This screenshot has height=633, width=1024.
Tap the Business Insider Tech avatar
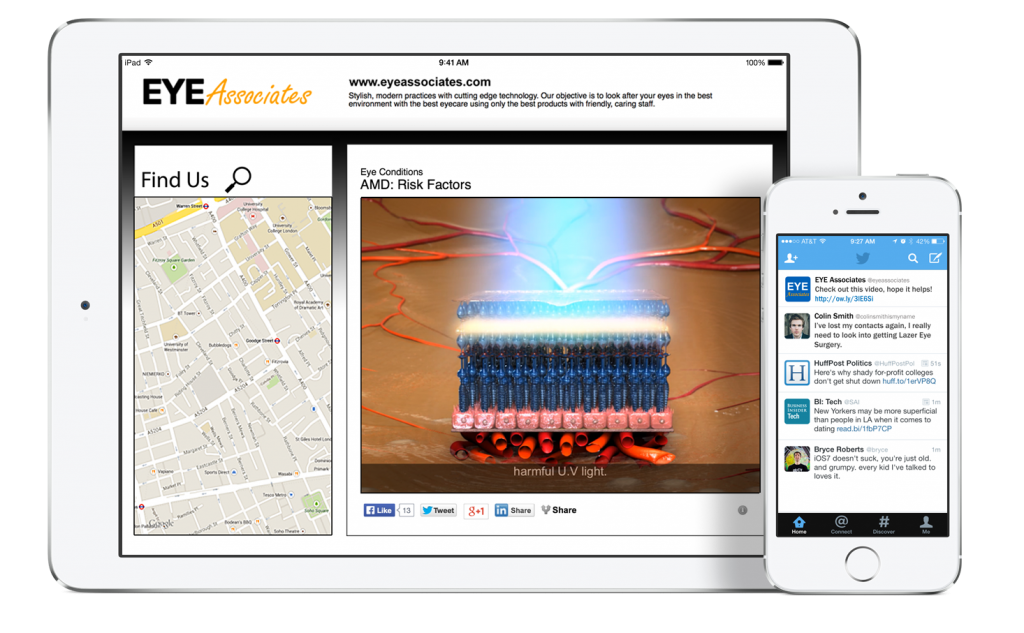(x=797, y=412)
